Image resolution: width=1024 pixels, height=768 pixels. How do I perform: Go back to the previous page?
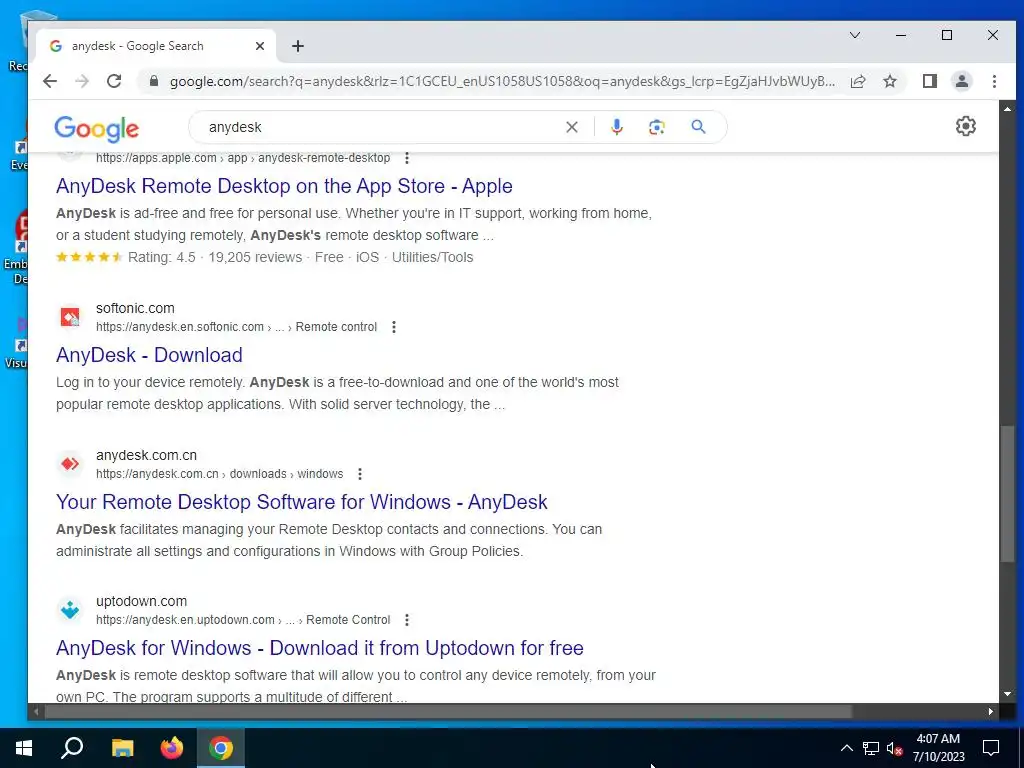[x=50, y=81]
